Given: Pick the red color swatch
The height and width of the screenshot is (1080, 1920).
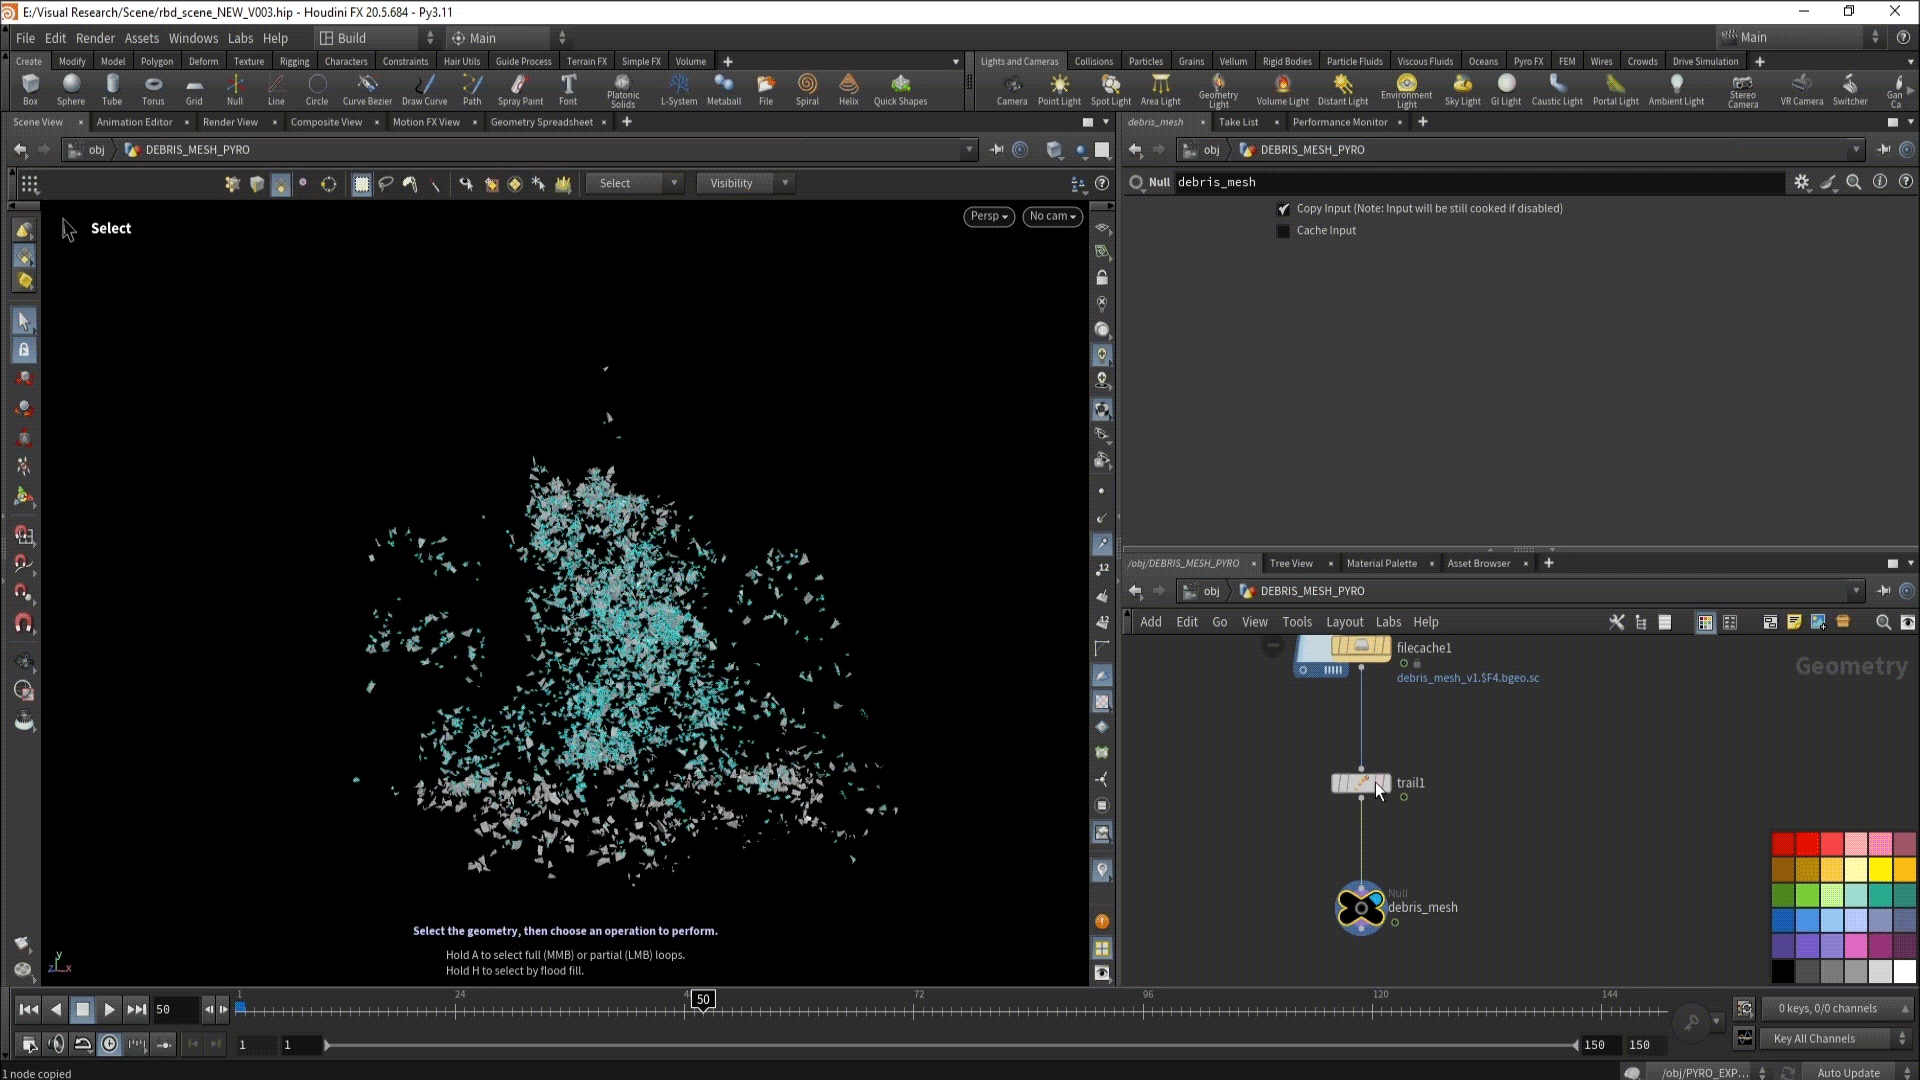Looking at the screenshot, I should [x=1783, y=845].
